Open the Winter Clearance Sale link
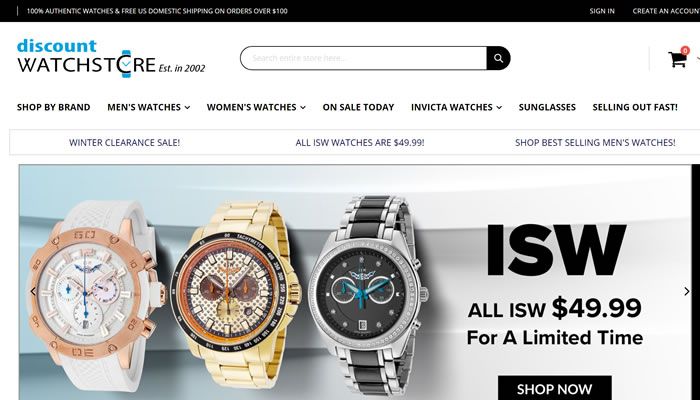 point(125,142)
